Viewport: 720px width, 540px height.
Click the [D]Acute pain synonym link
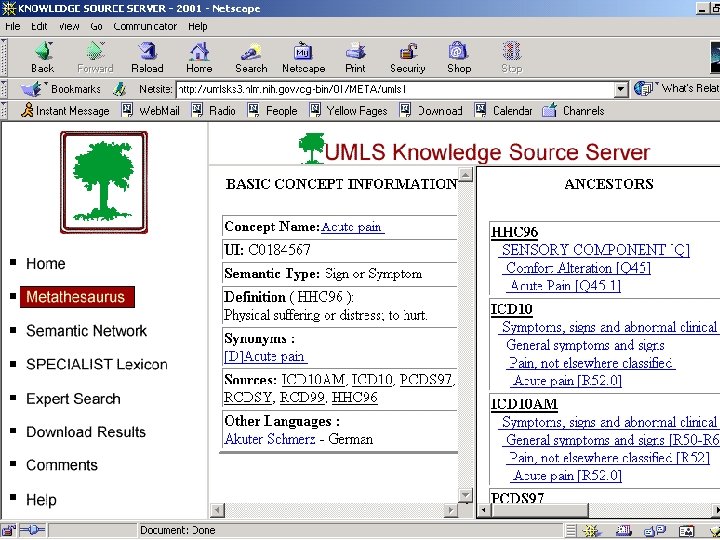pyautogui.click(x=265, y=356)
